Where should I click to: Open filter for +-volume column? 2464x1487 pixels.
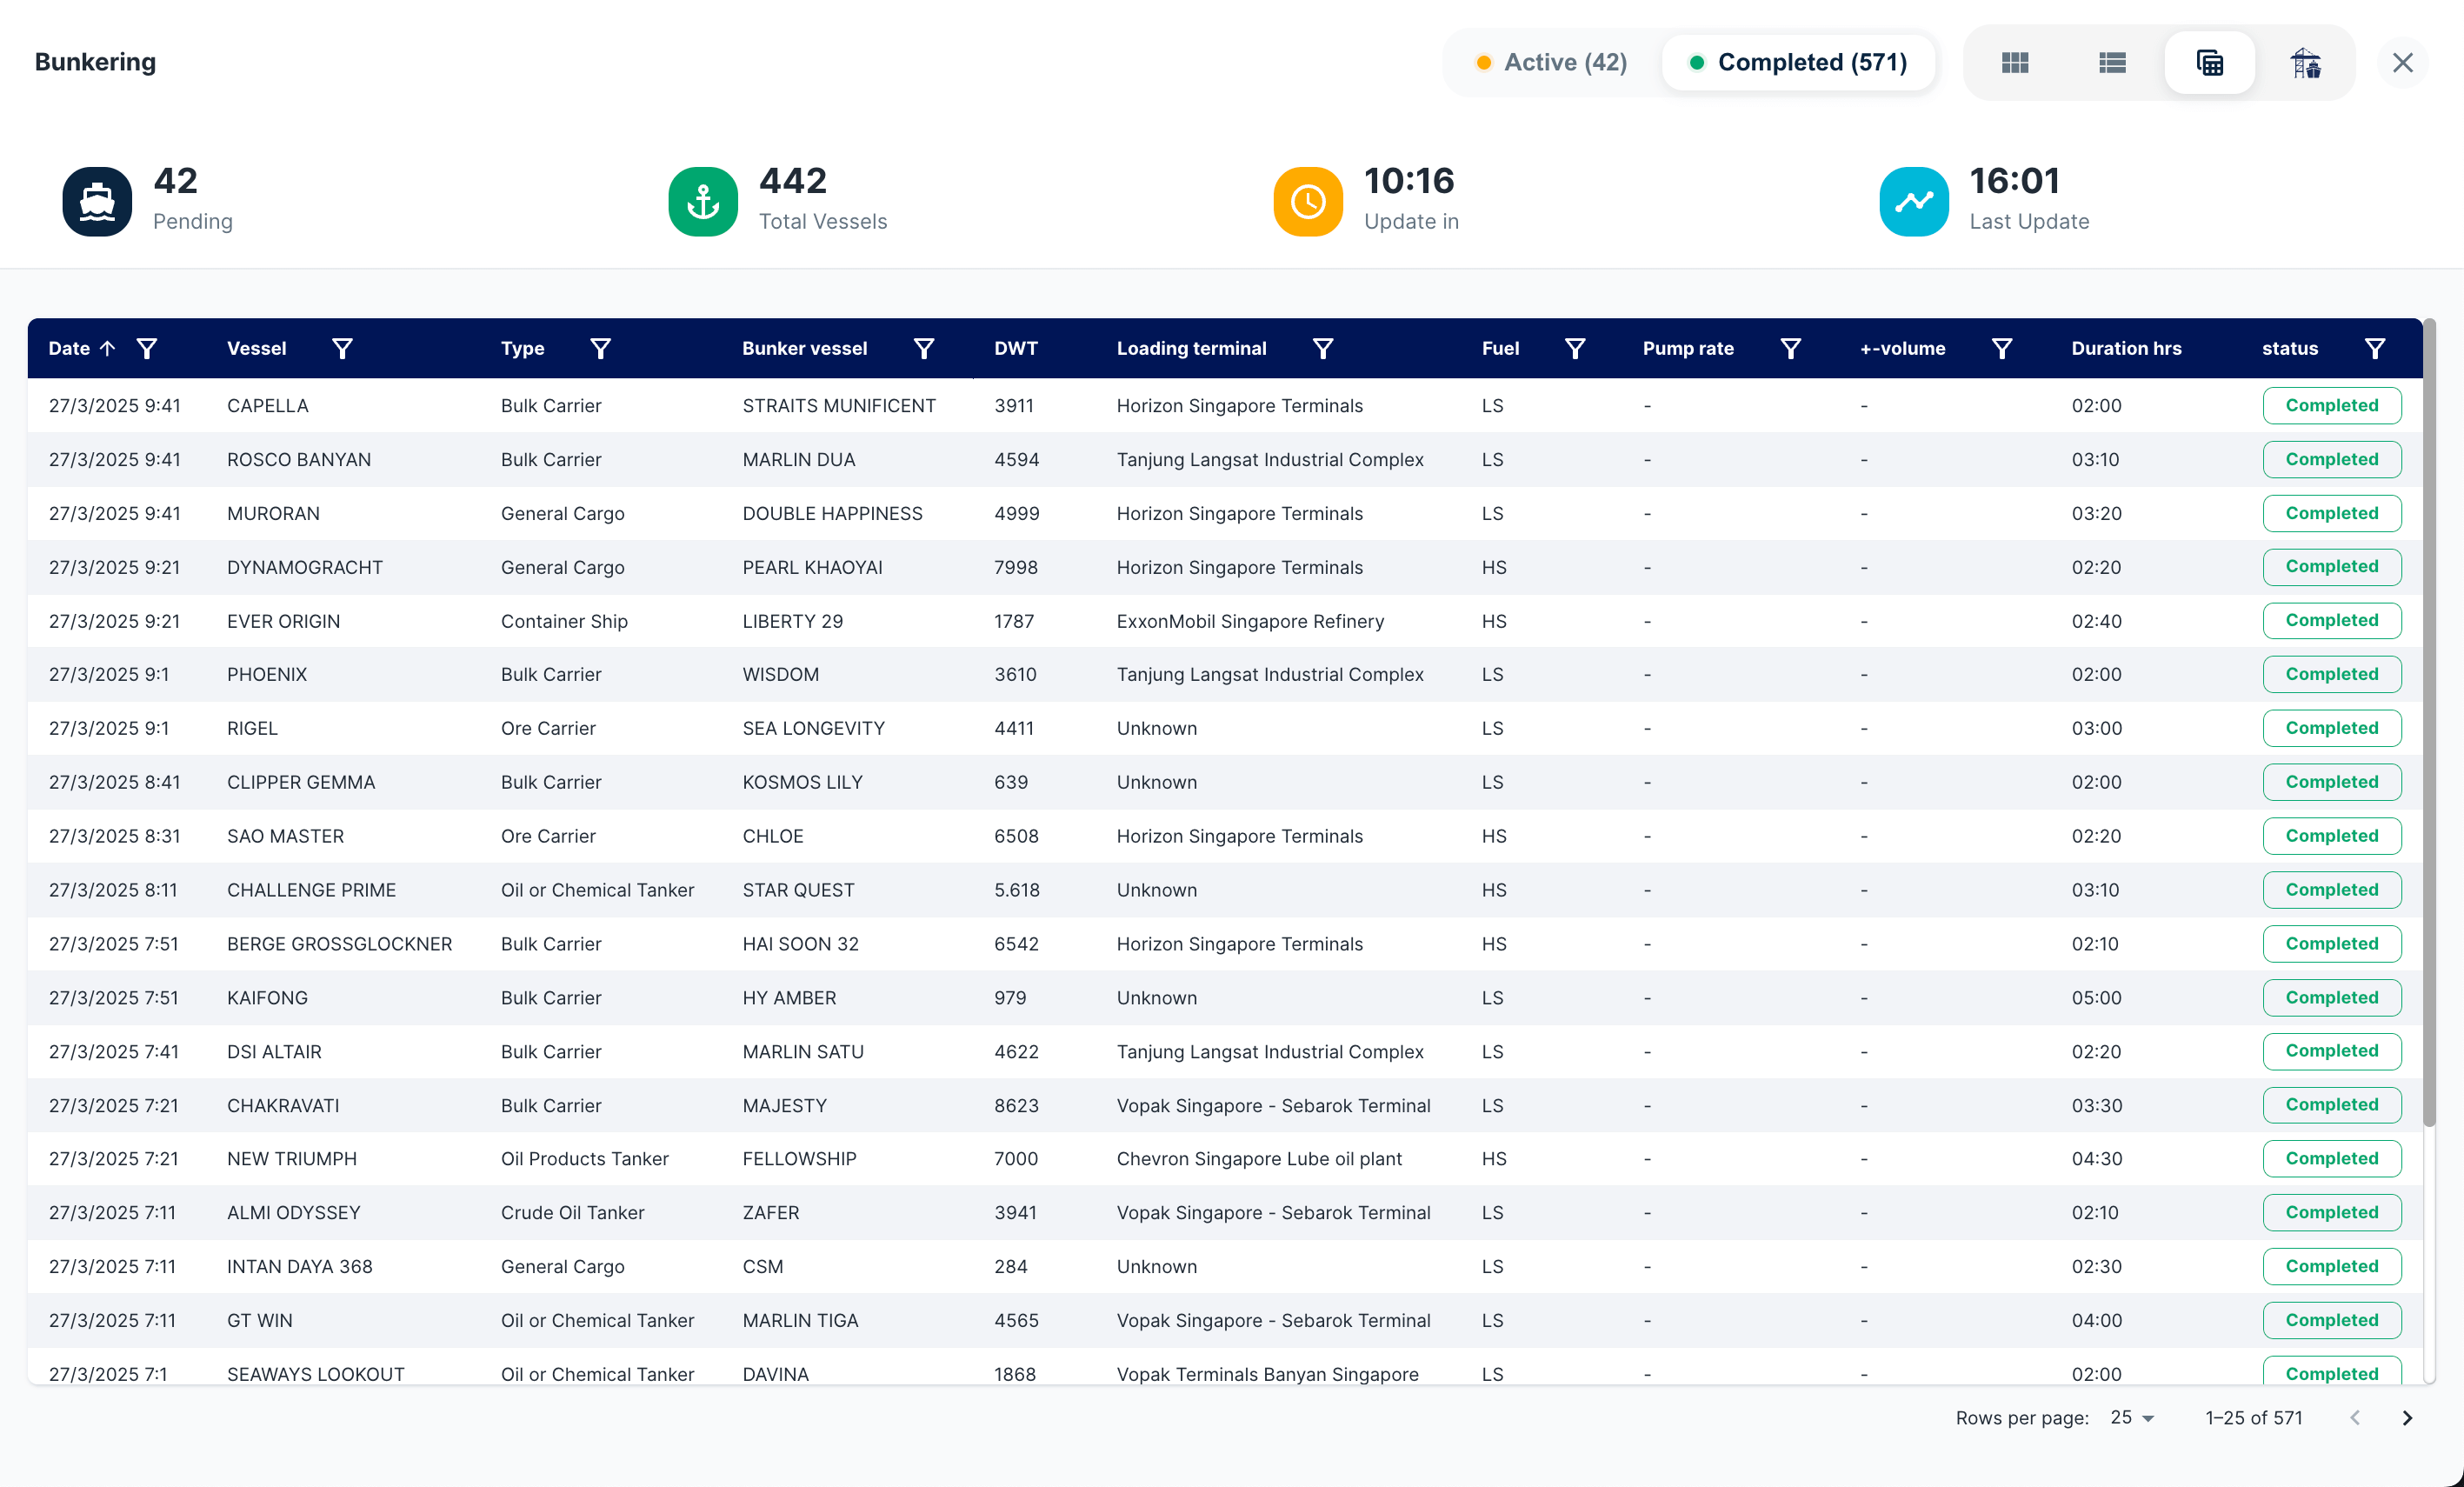(2002, 348)
